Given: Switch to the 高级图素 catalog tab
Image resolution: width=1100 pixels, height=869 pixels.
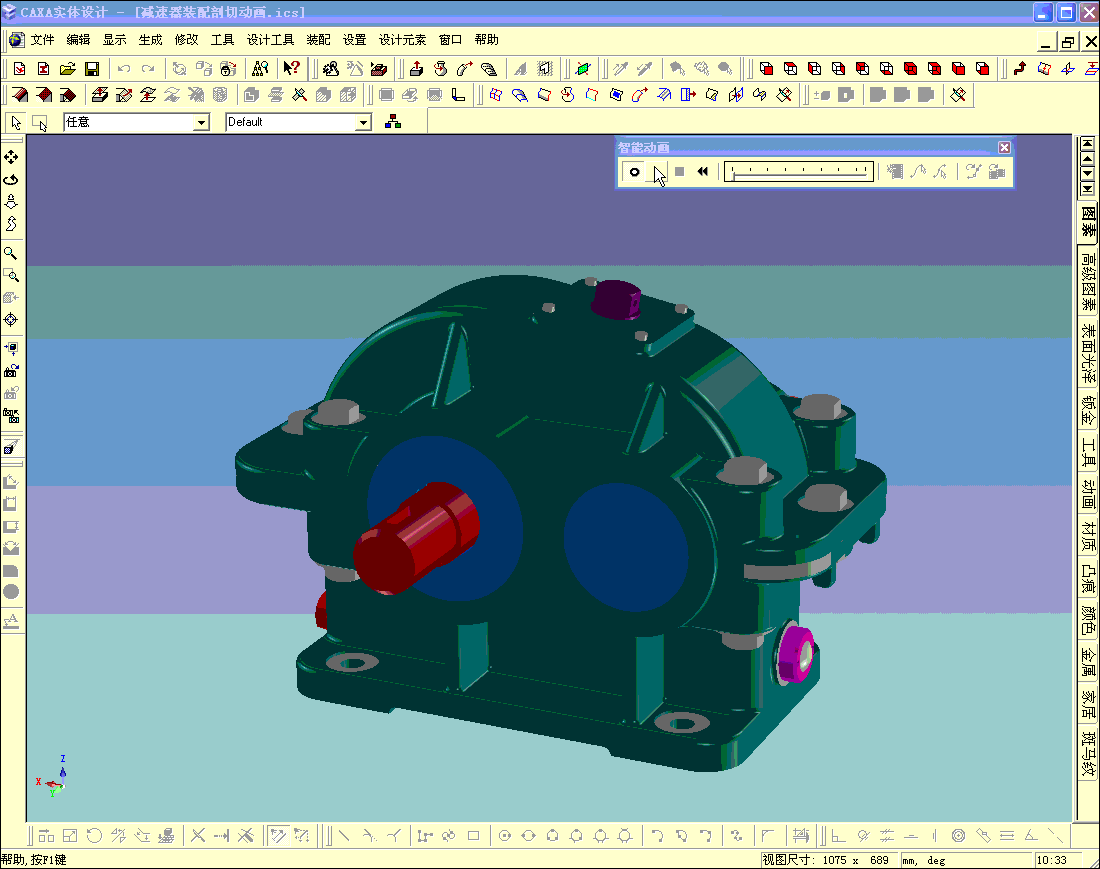Looking at the screenshot, I should tap(1087, 281).
